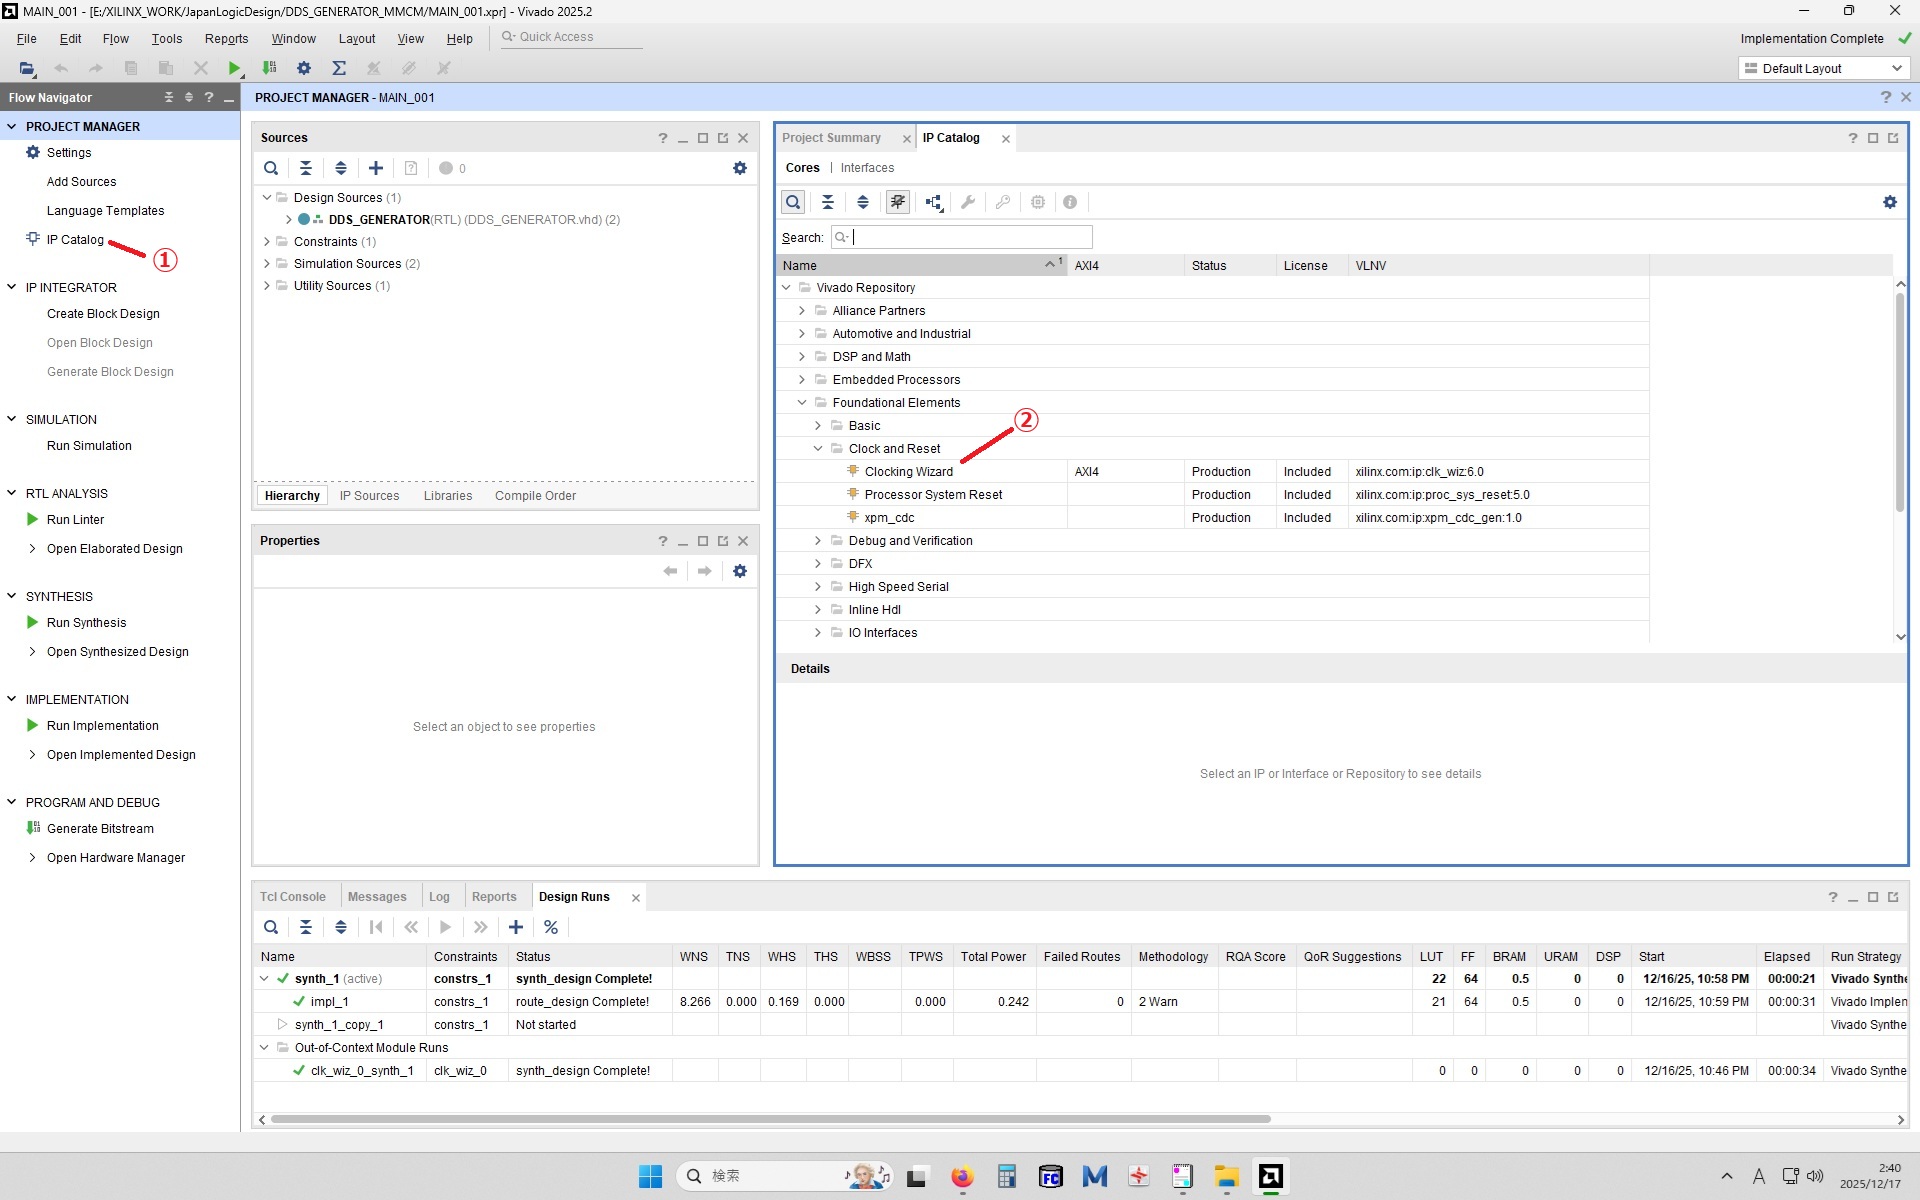This screenshot has width=1920, height=1200.
Task: Click Create Block Design link
Action: (103, 313)
